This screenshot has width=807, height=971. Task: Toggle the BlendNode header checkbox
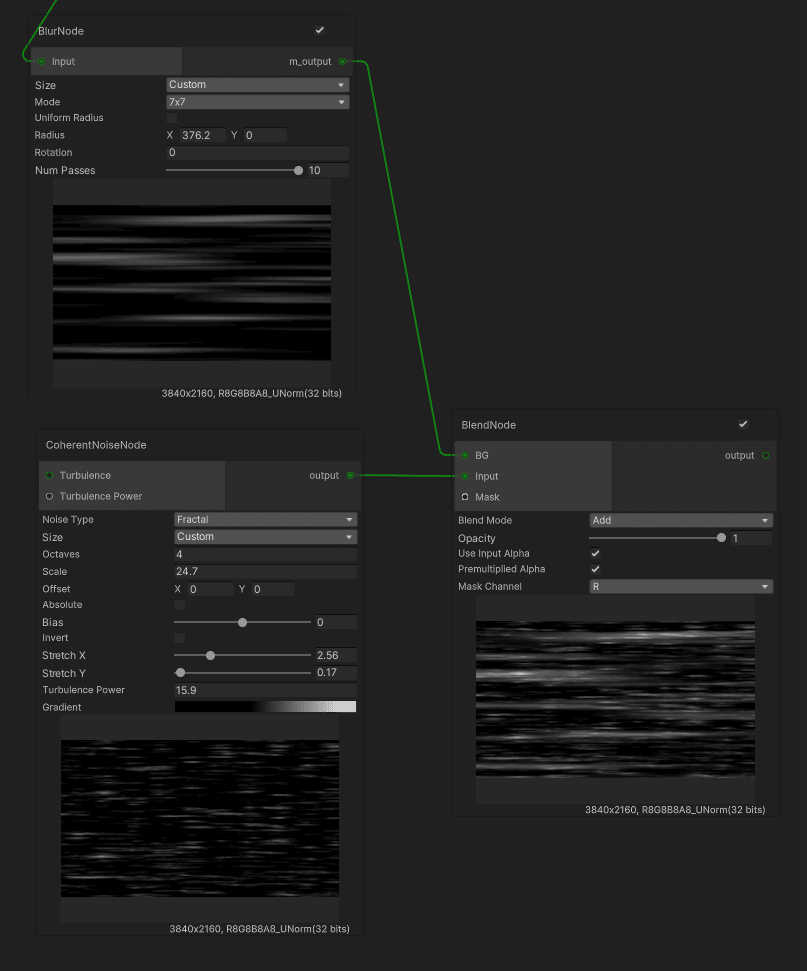pyautogui.click(x=743, y=424)
